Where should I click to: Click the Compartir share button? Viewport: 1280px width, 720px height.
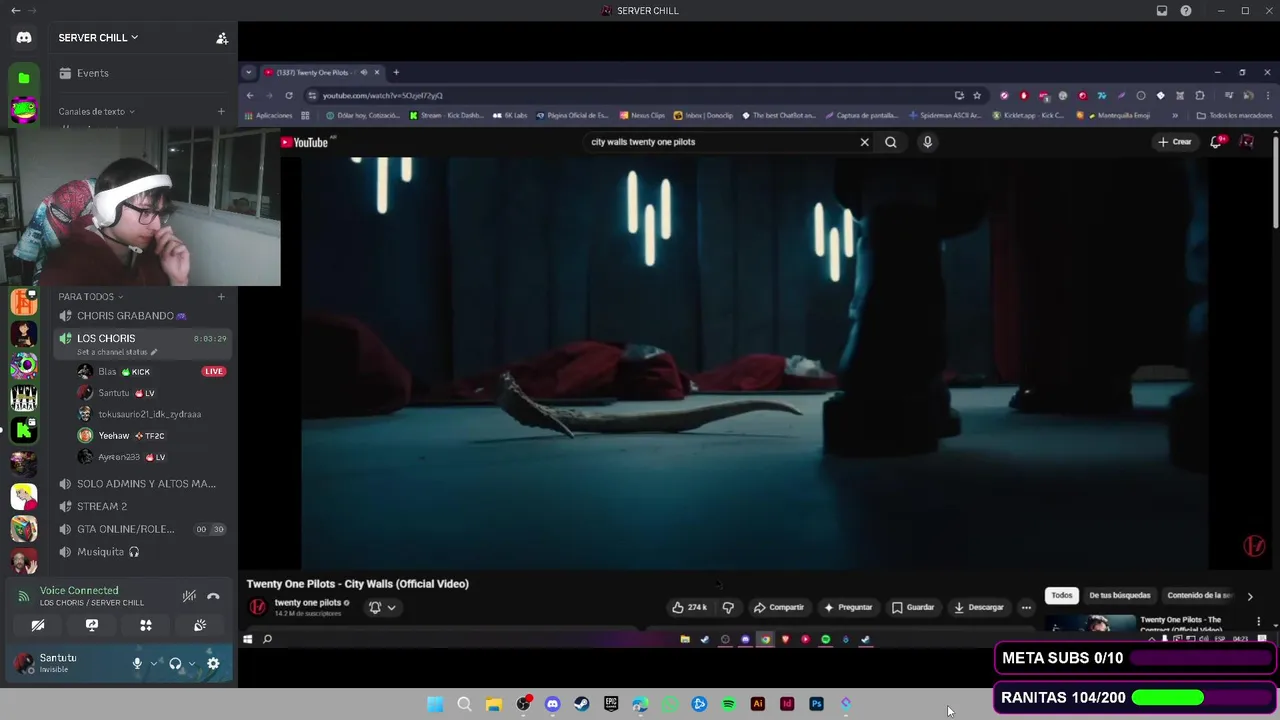coord(778,607)
